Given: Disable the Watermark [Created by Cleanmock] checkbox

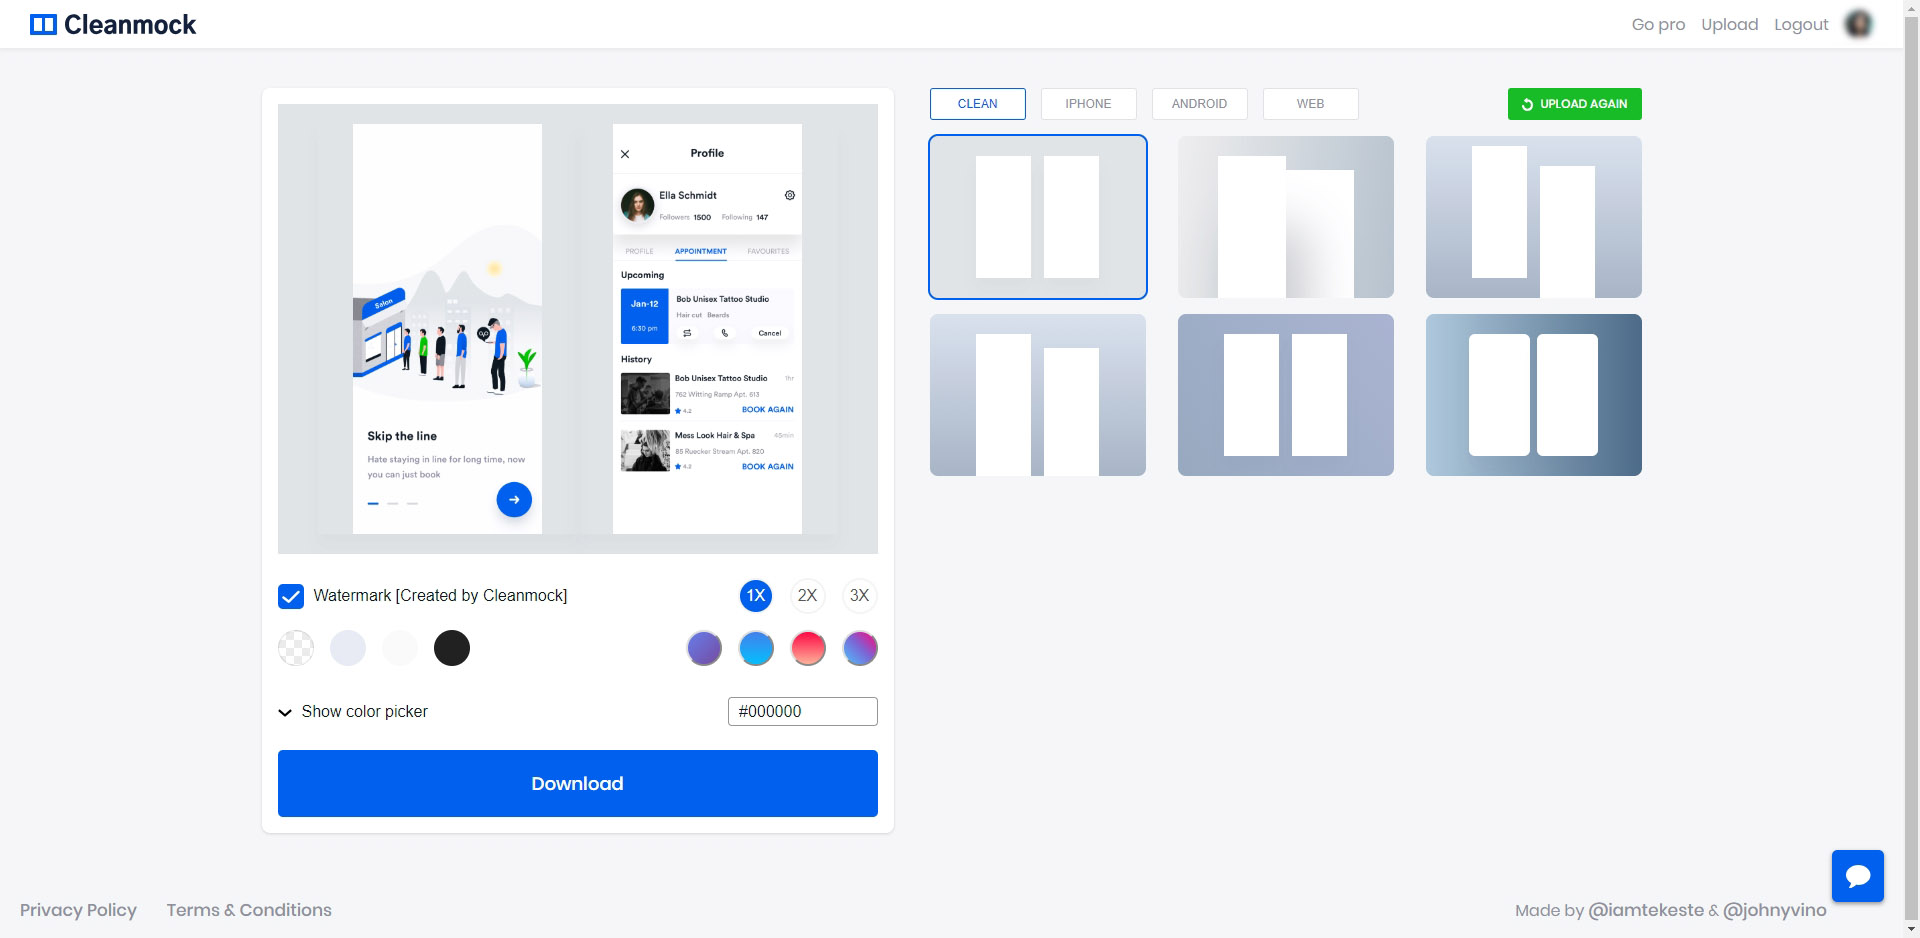Looking at the screenshot, I should coord(291,596).
